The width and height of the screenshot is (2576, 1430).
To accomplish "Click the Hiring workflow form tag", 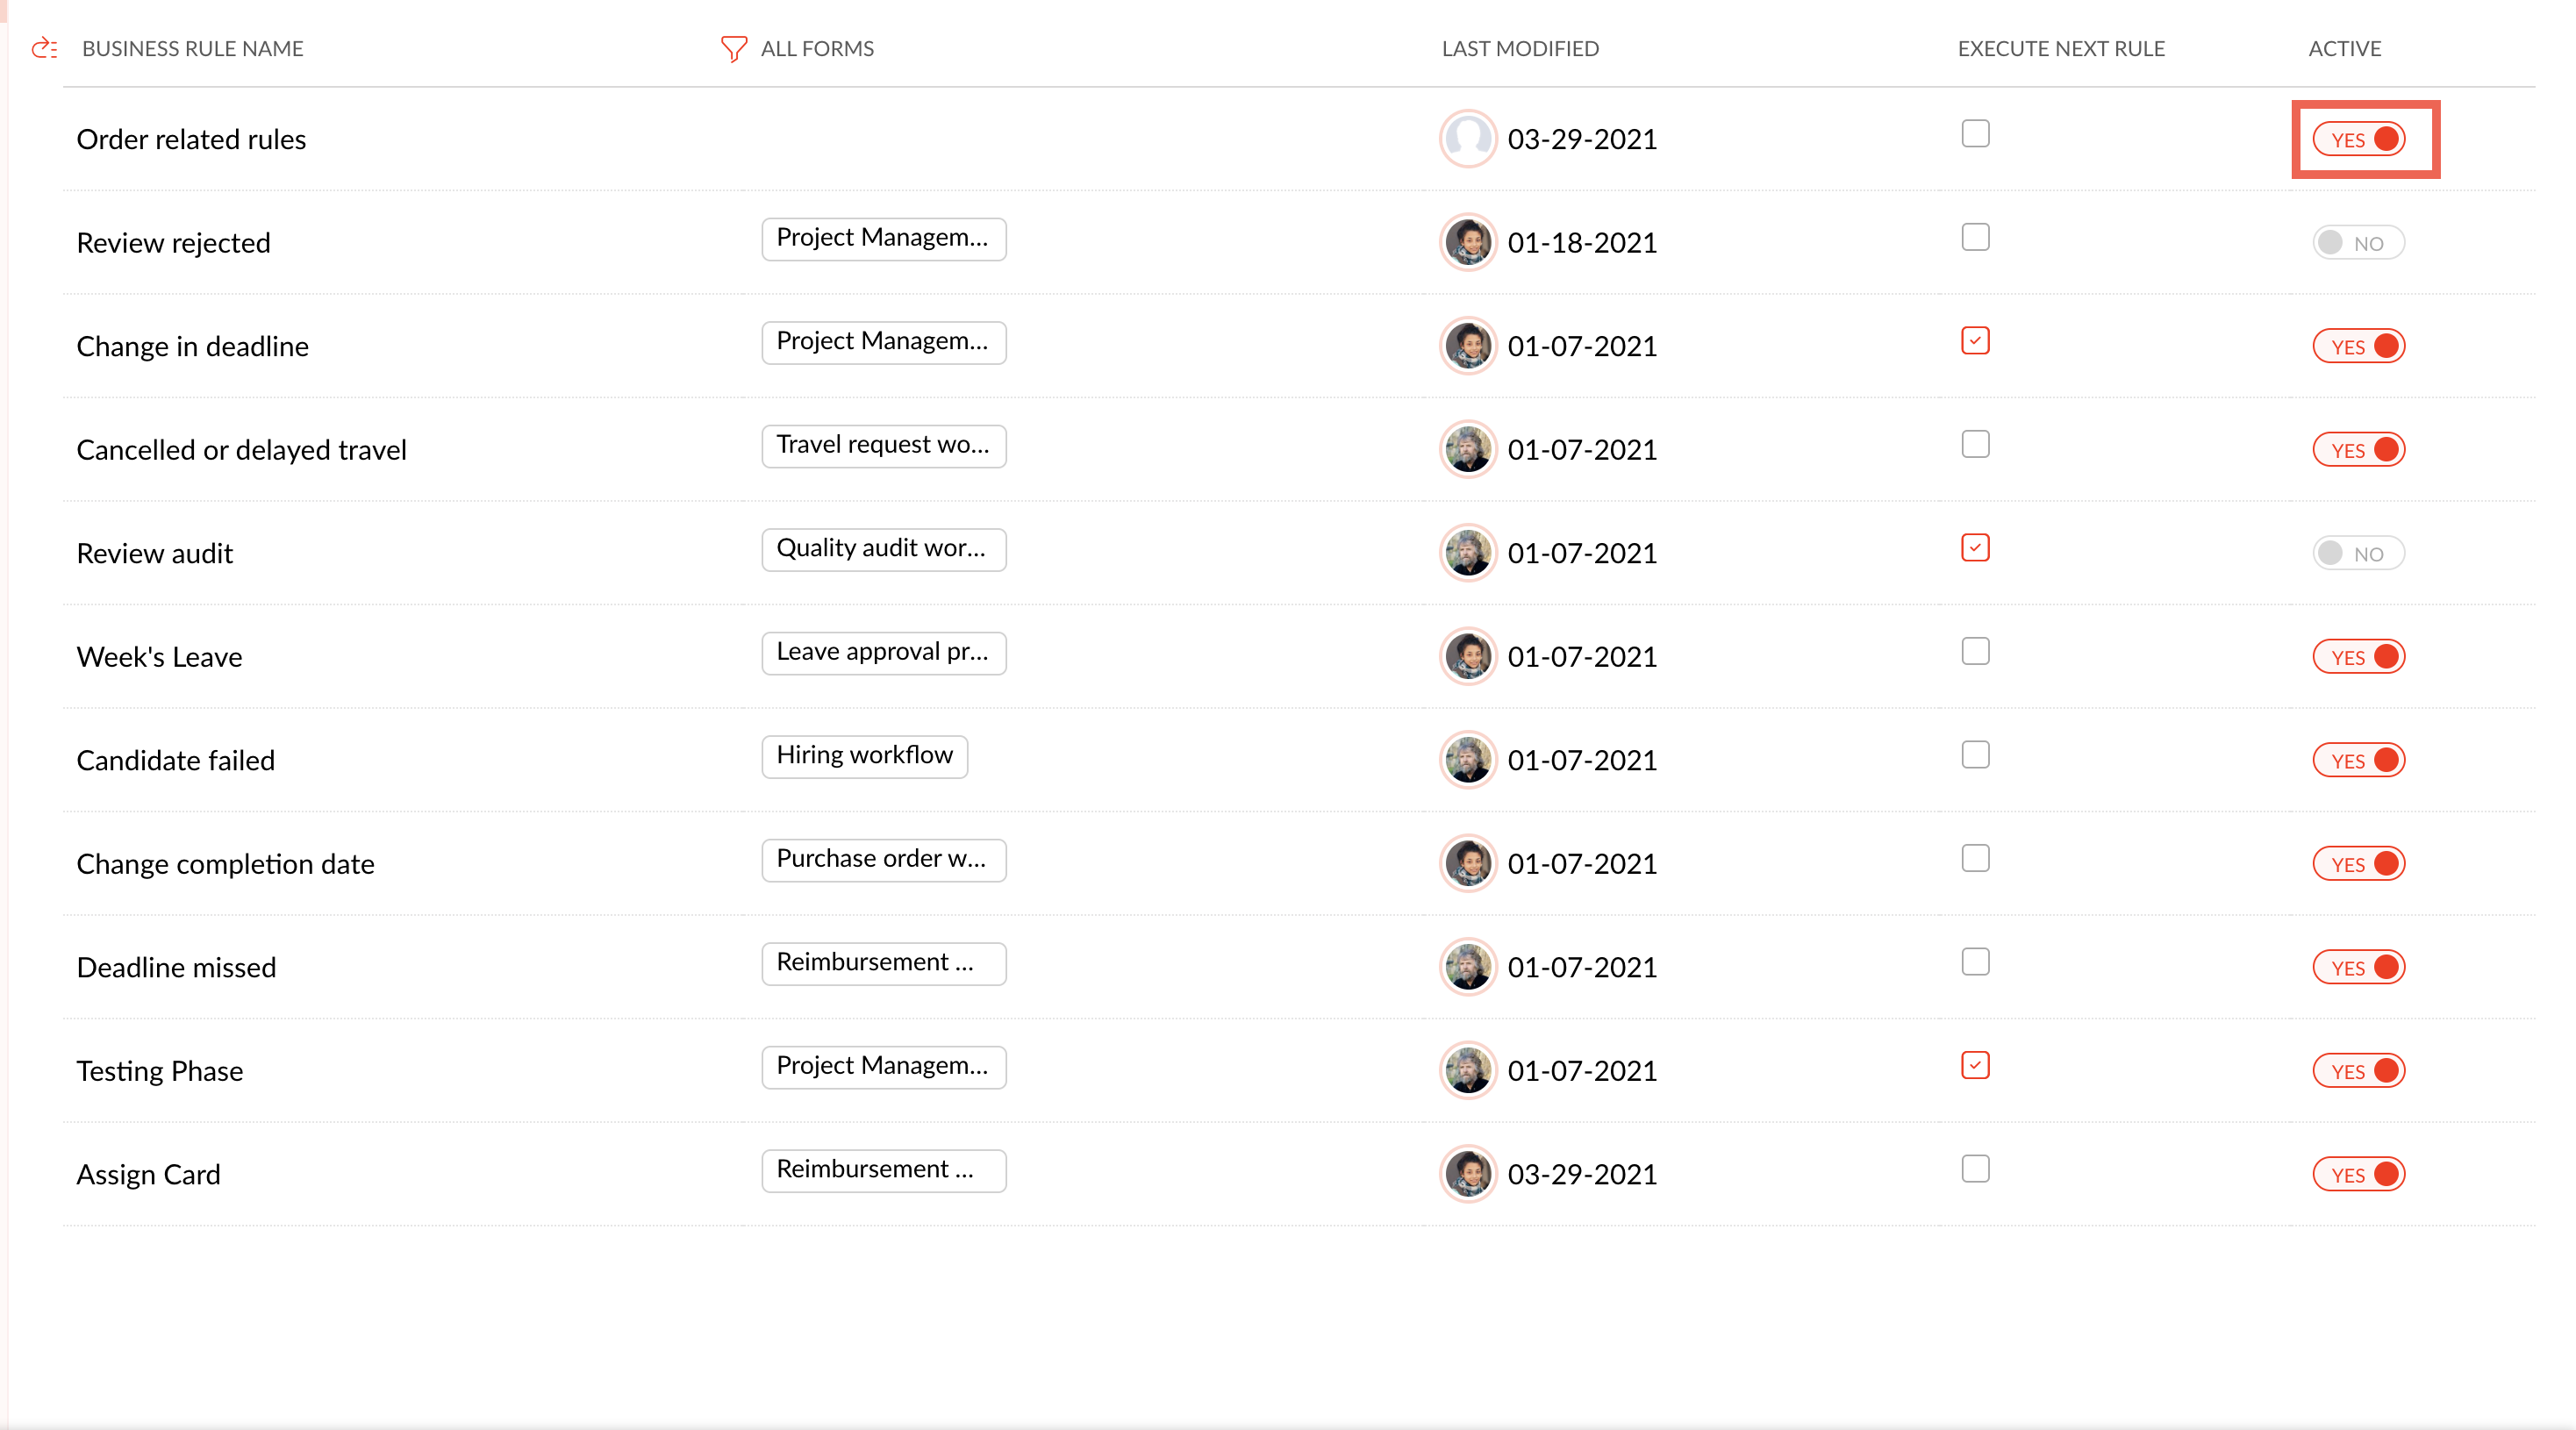I will coord(864,756).
